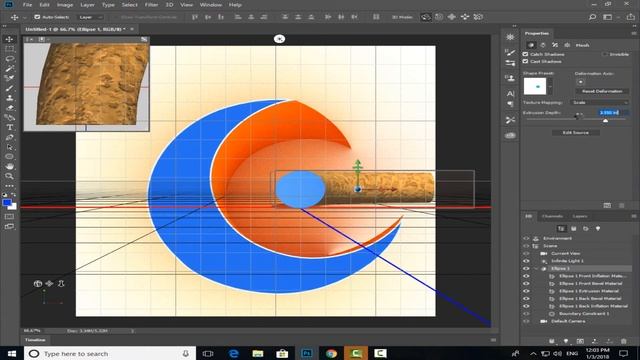Open the Move tool preset picker arrow

click(x=24, y=18)
